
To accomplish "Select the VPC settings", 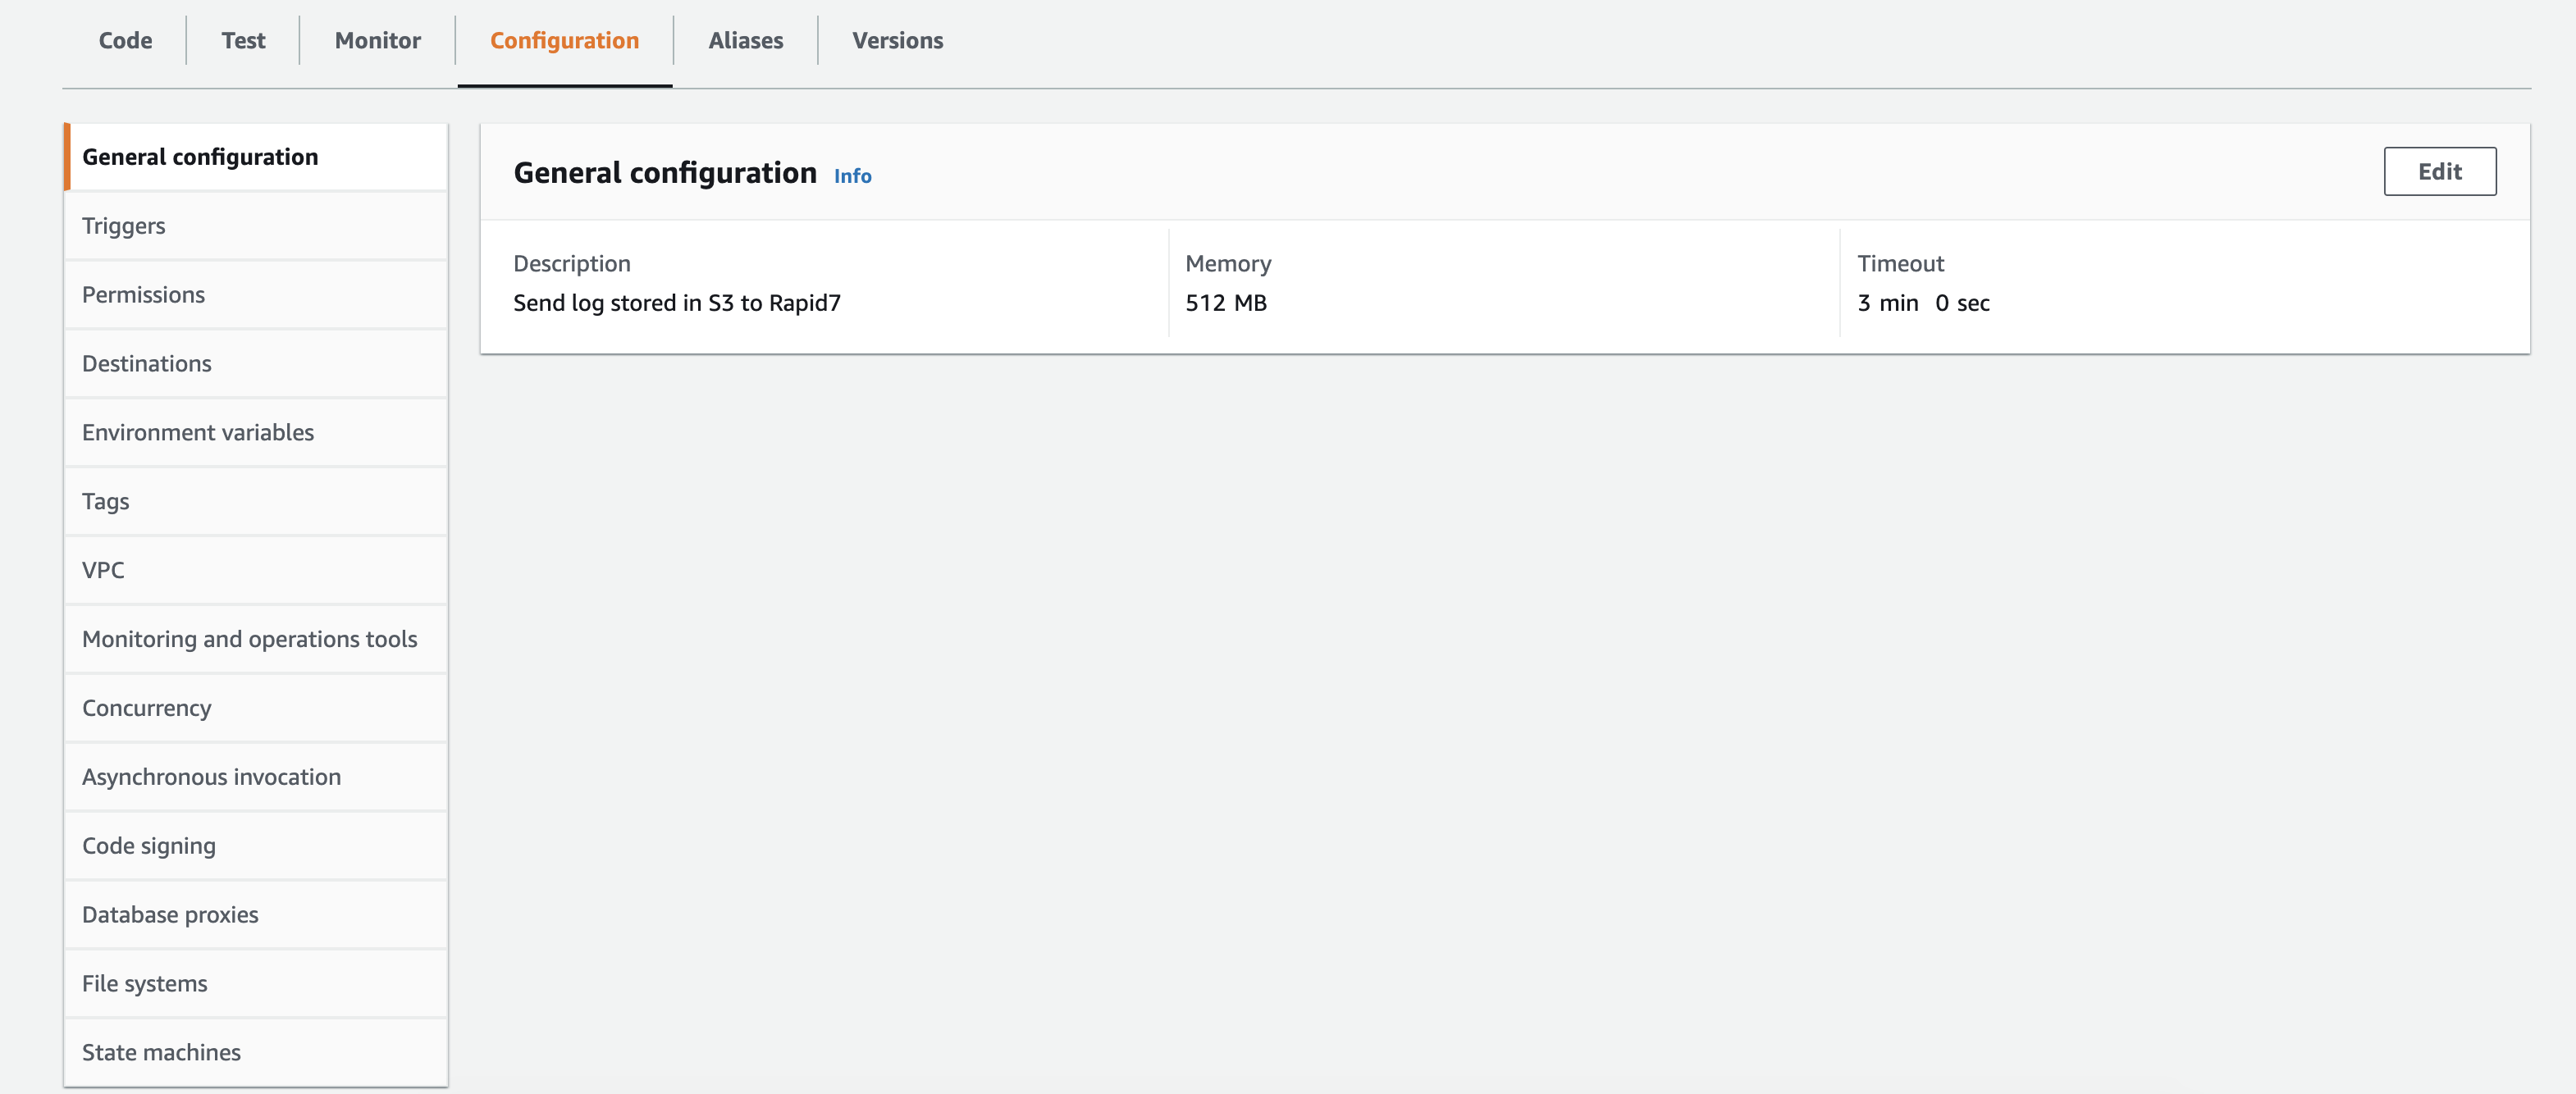I will (103, 570).
